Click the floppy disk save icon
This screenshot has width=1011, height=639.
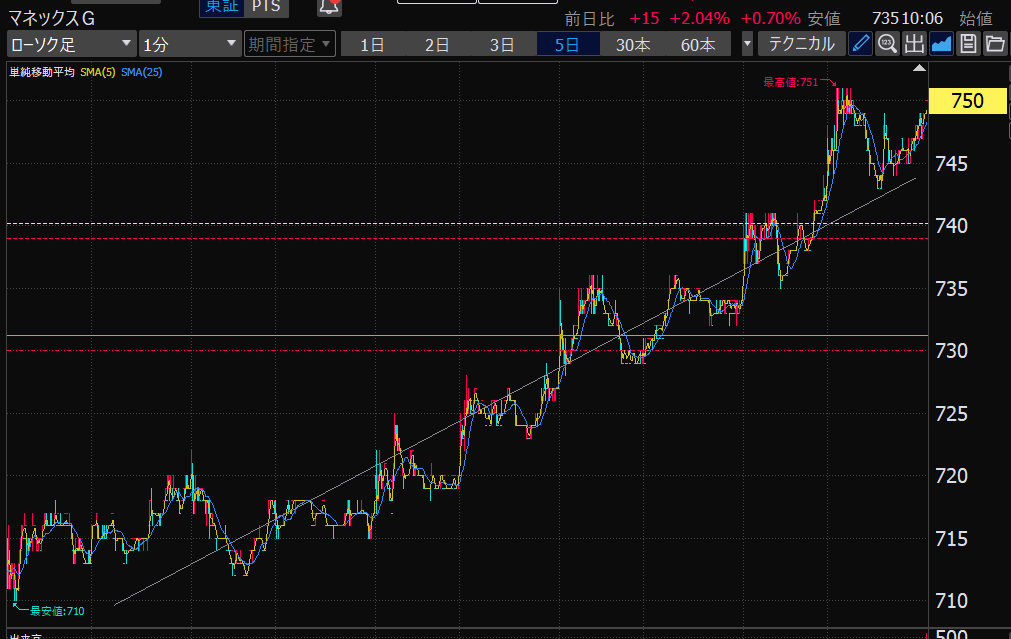[x=968, y=44]
